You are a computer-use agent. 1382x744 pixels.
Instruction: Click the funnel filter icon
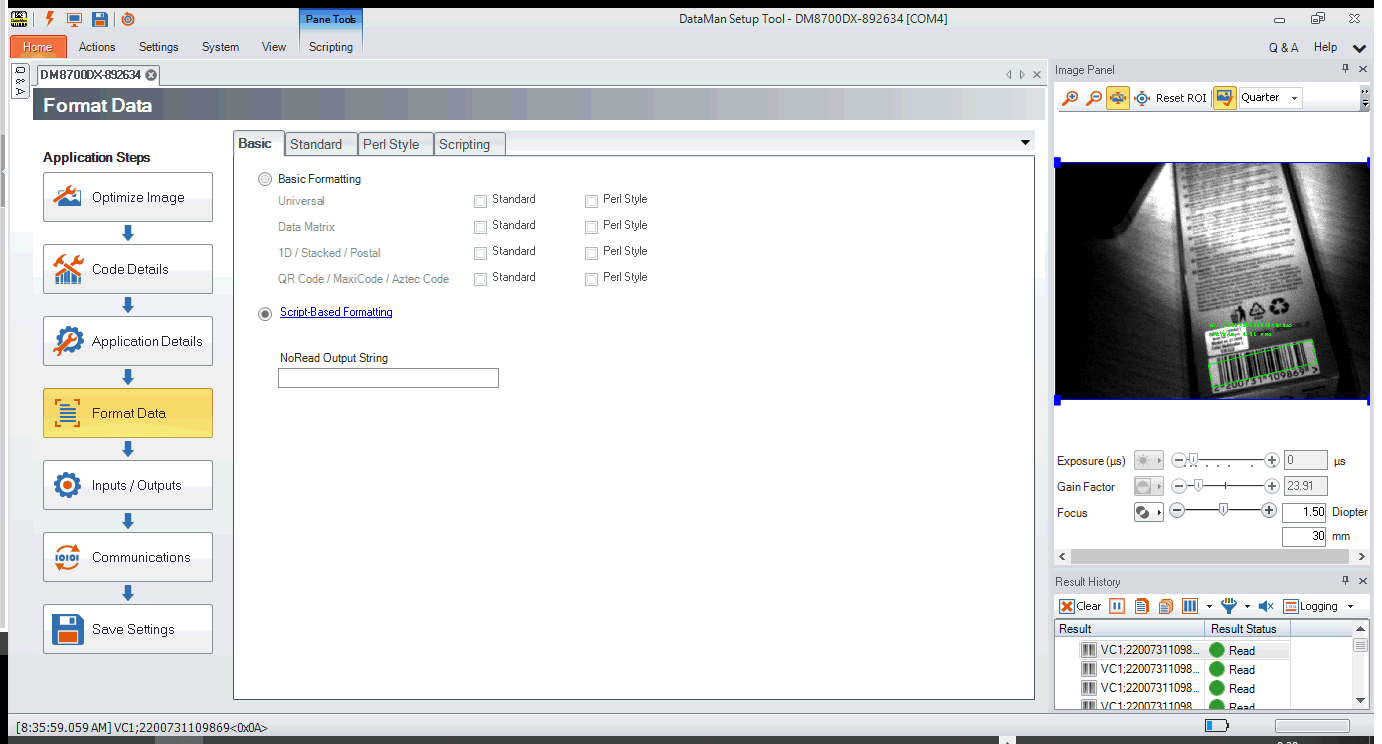pyautogui.click(x=1229, y=606)
